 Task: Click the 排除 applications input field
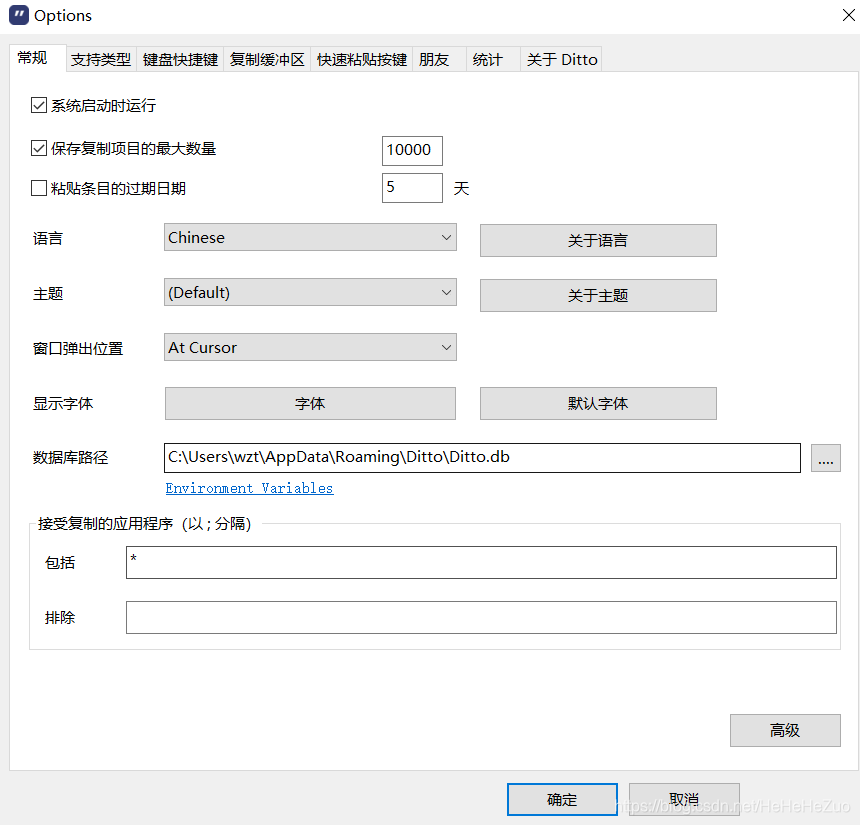click(x=481, y=618)
